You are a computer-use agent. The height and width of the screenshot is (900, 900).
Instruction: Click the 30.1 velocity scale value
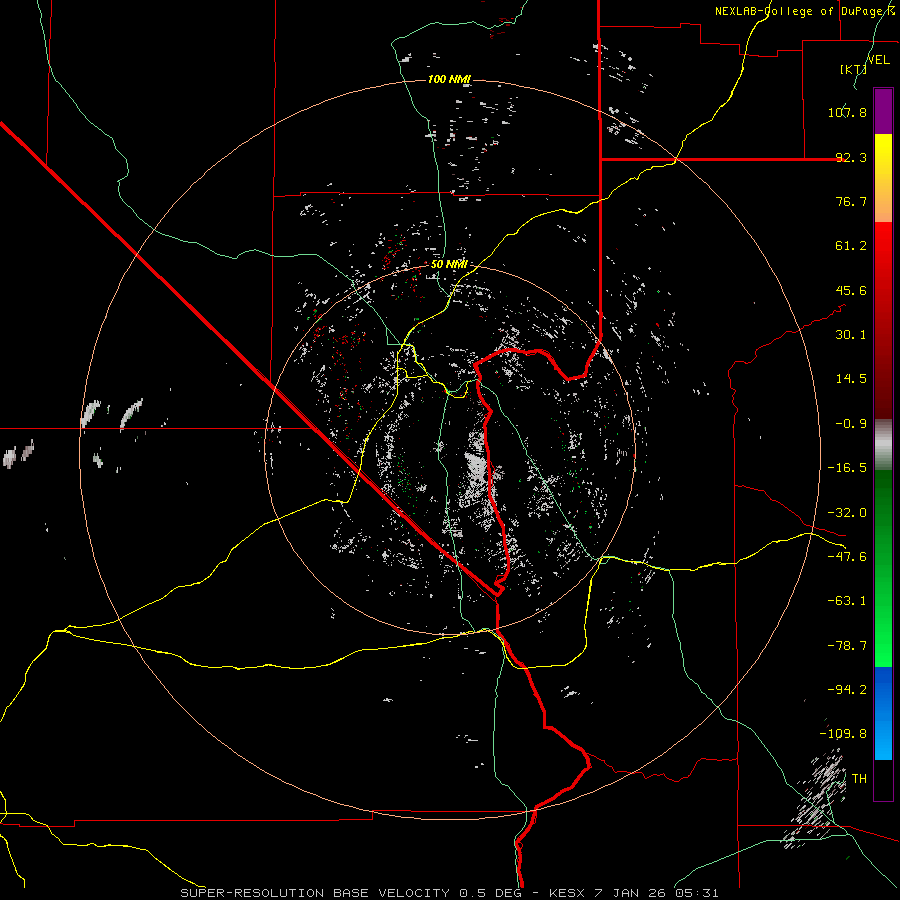pos(851,335)
